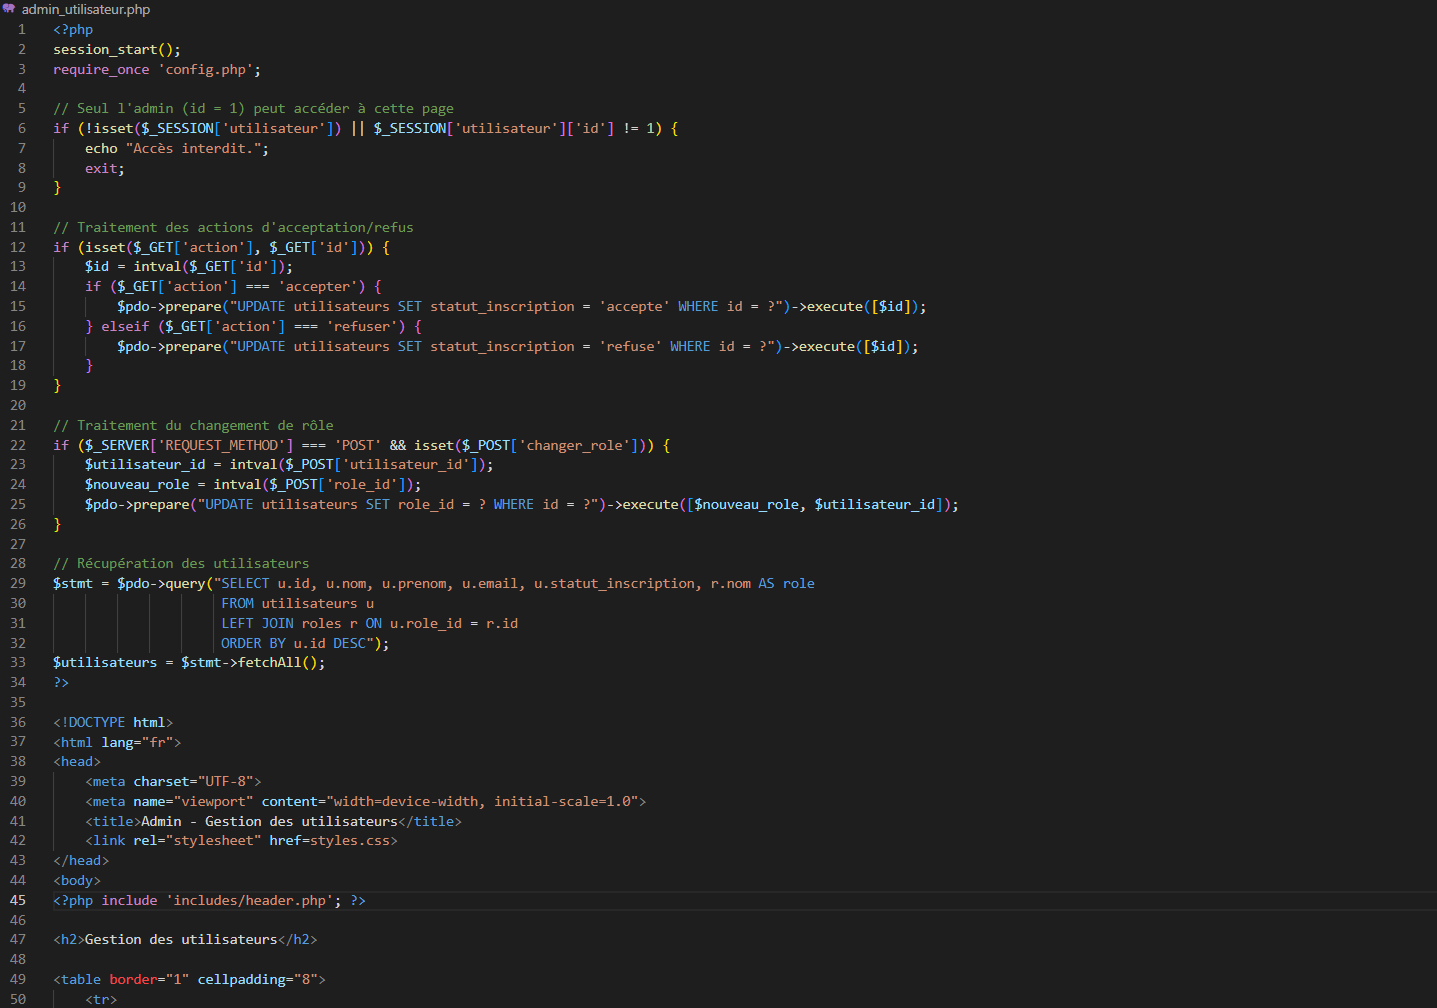The image size is (1437, 1008).
Task: Click the <!DOCTYPE html> declaration
Action: (113, 723)
